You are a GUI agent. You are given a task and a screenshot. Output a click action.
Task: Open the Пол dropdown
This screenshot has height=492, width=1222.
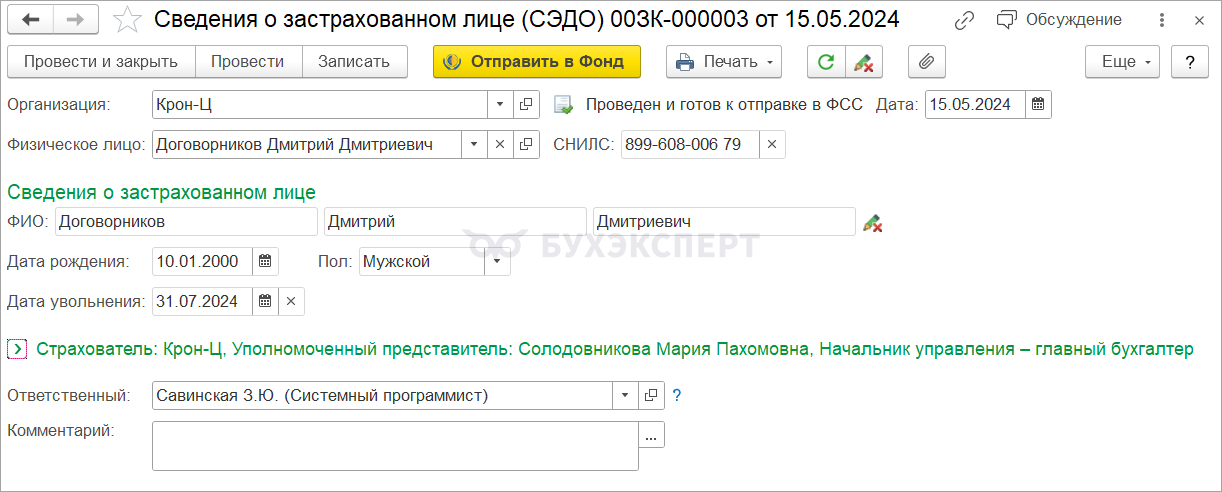pos(497,262)
